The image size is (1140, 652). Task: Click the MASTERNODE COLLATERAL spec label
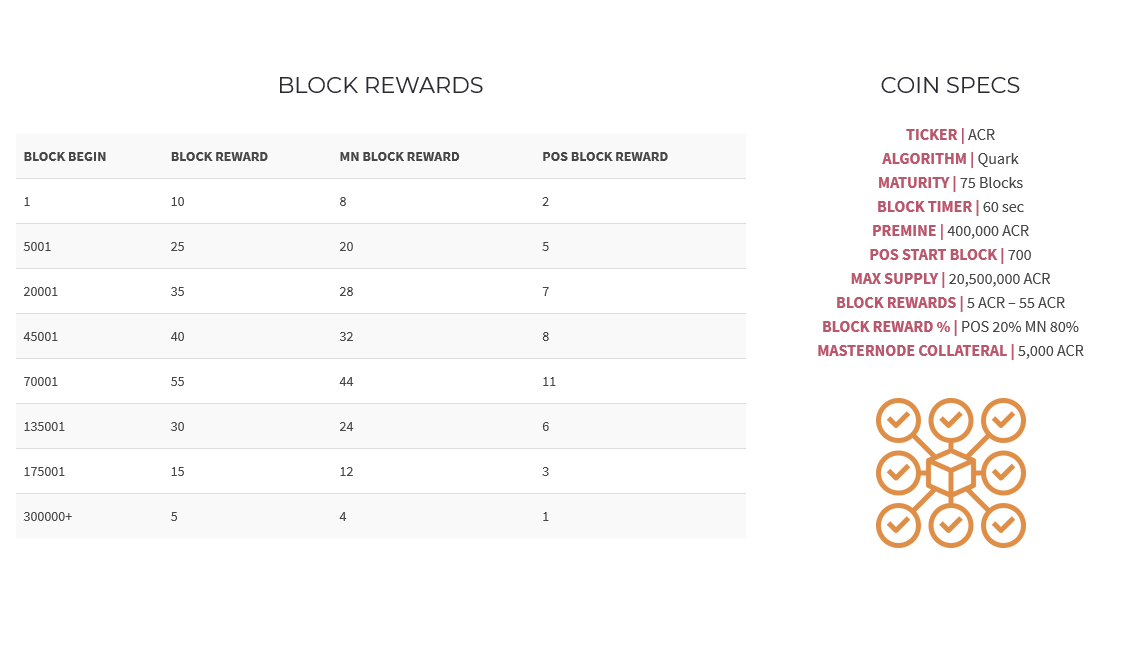[x=912, y=351]
